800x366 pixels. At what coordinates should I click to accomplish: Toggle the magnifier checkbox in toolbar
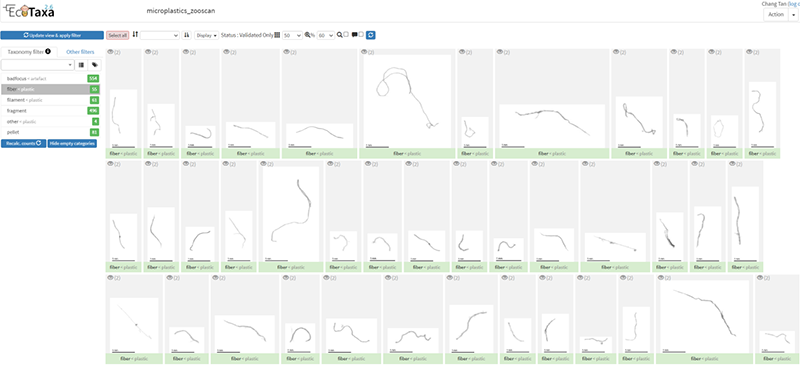click(x=346, y=35)
